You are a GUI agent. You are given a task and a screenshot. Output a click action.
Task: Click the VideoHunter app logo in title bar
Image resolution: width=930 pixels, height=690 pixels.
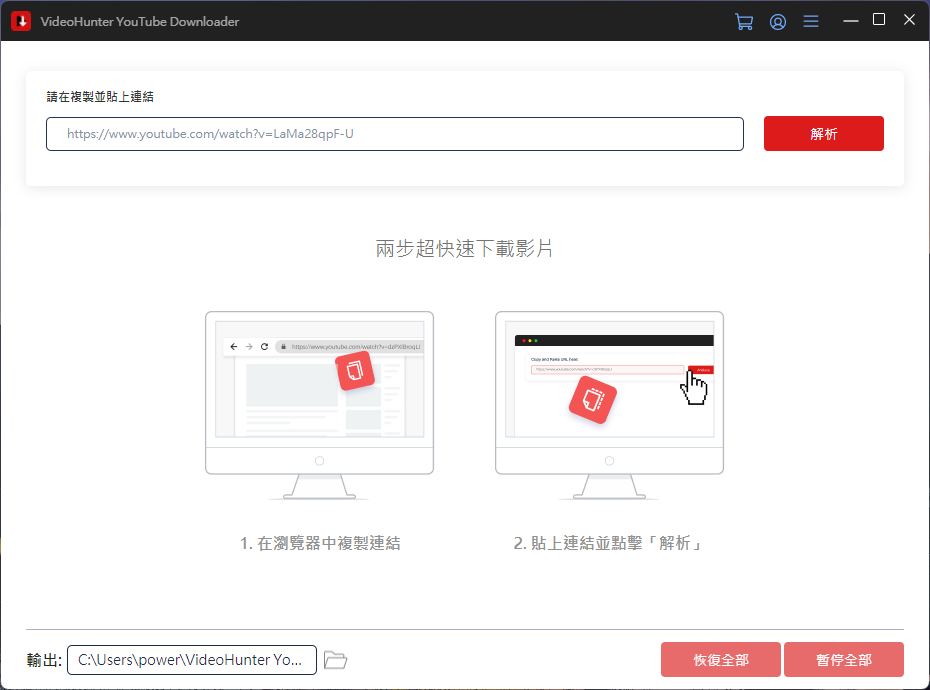click(x=20, y=21)
